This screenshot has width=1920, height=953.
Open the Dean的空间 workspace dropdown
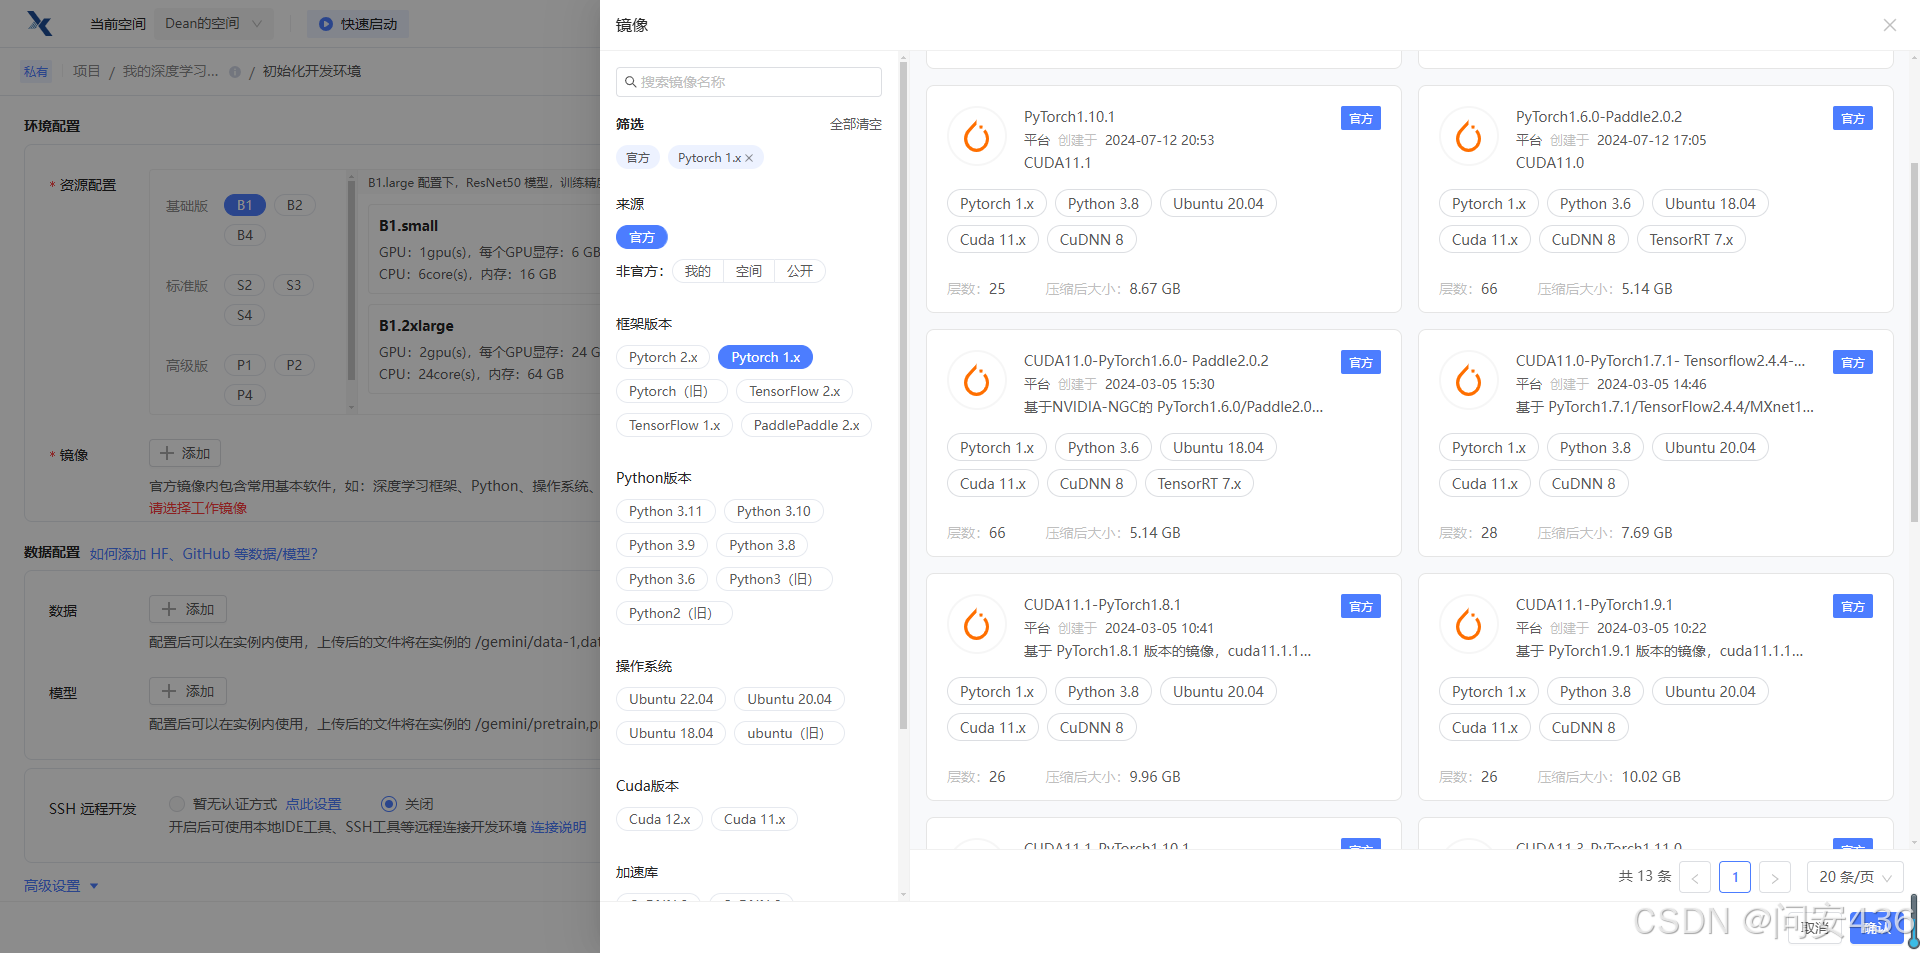(x=214, y=24)
